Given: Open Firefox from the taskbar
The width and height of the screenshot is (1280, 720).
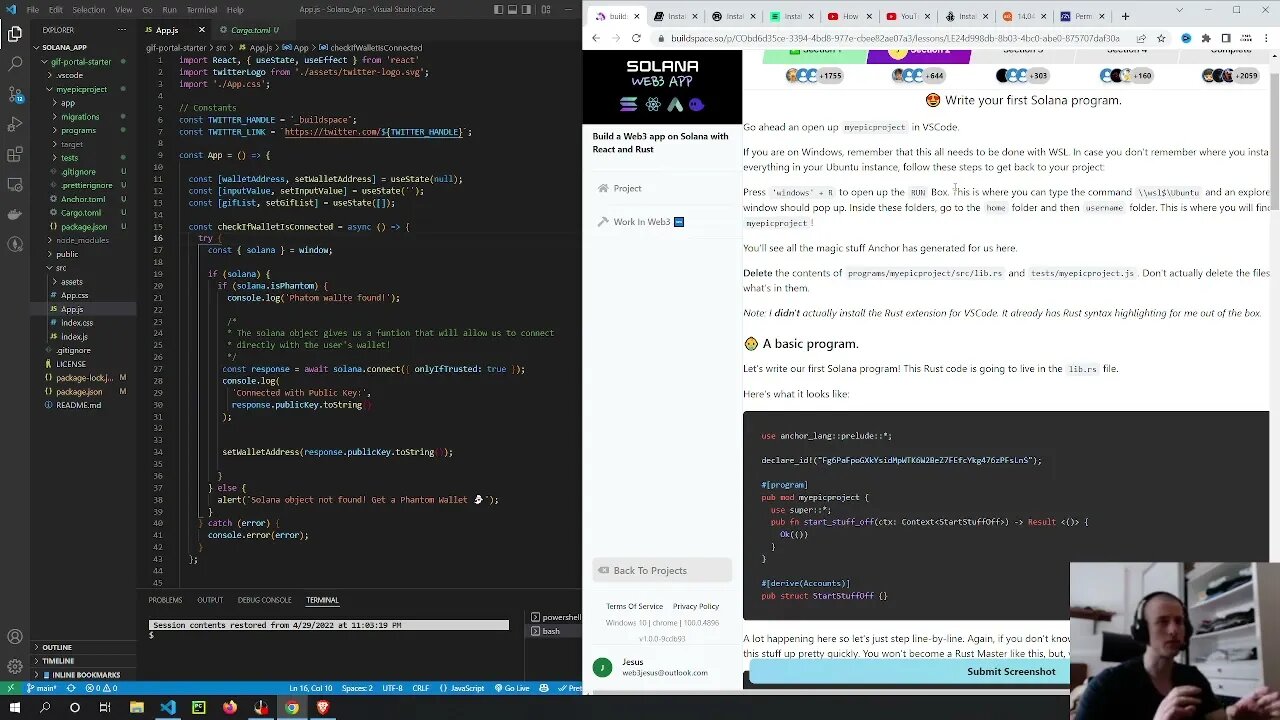Looking at the screenshot, I should (x=230, y=708).
